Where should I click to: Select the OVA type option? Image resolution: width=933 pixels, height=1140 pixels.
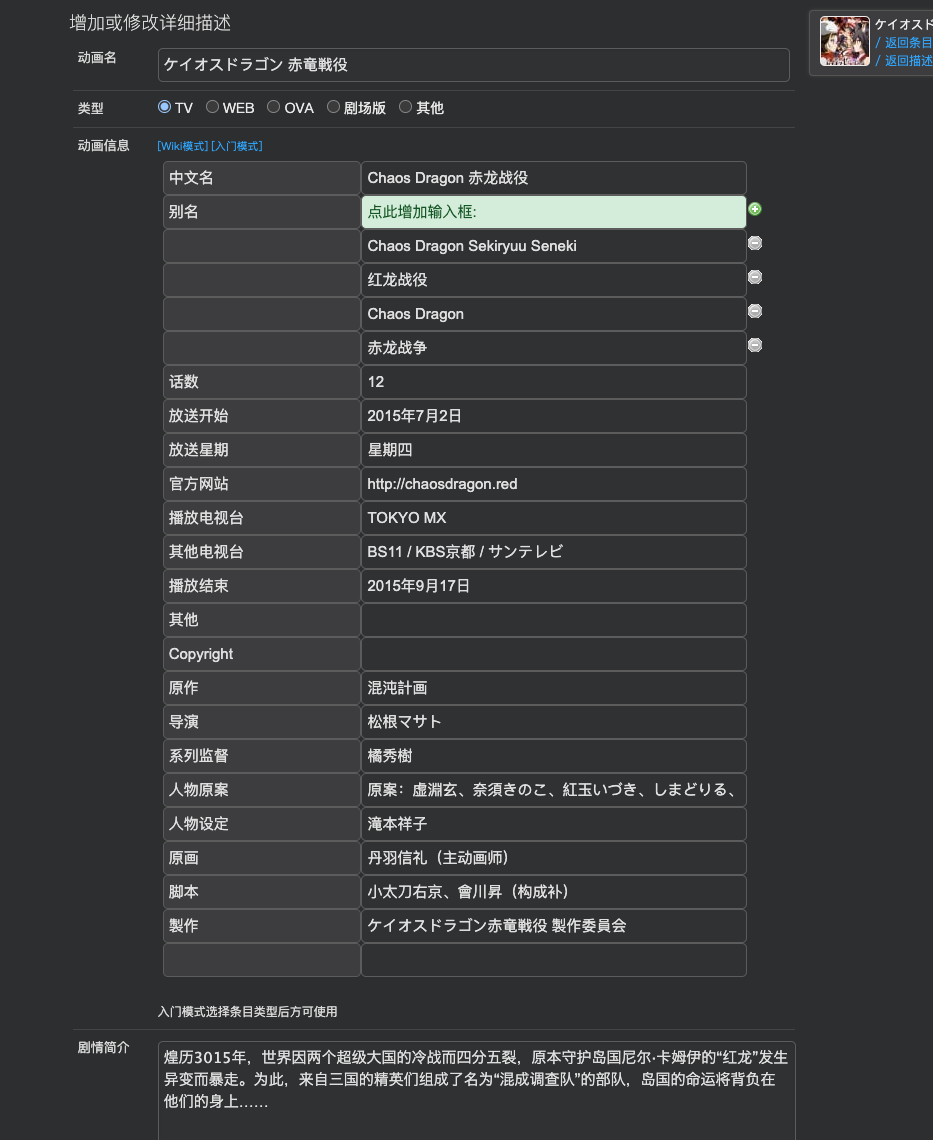[273, 106]
